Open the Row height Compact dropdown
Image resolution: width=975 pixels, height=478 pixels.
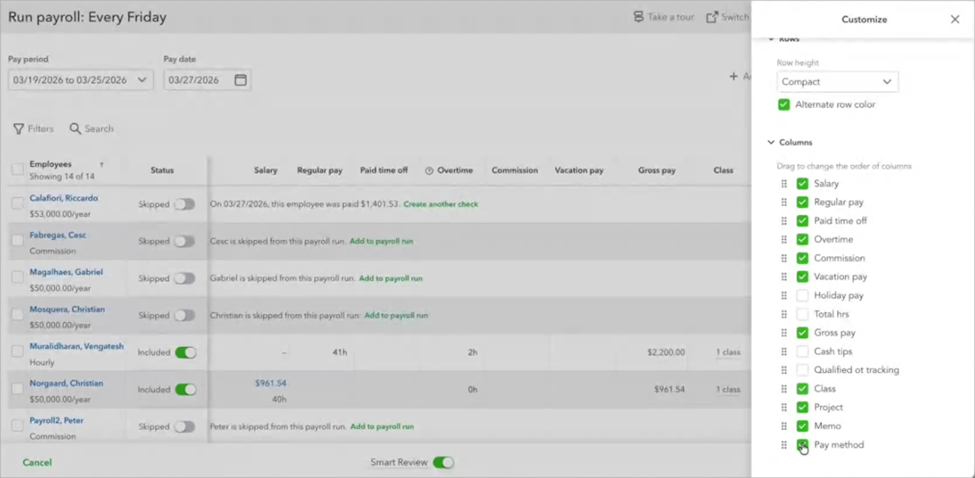[x=837, y=82]
